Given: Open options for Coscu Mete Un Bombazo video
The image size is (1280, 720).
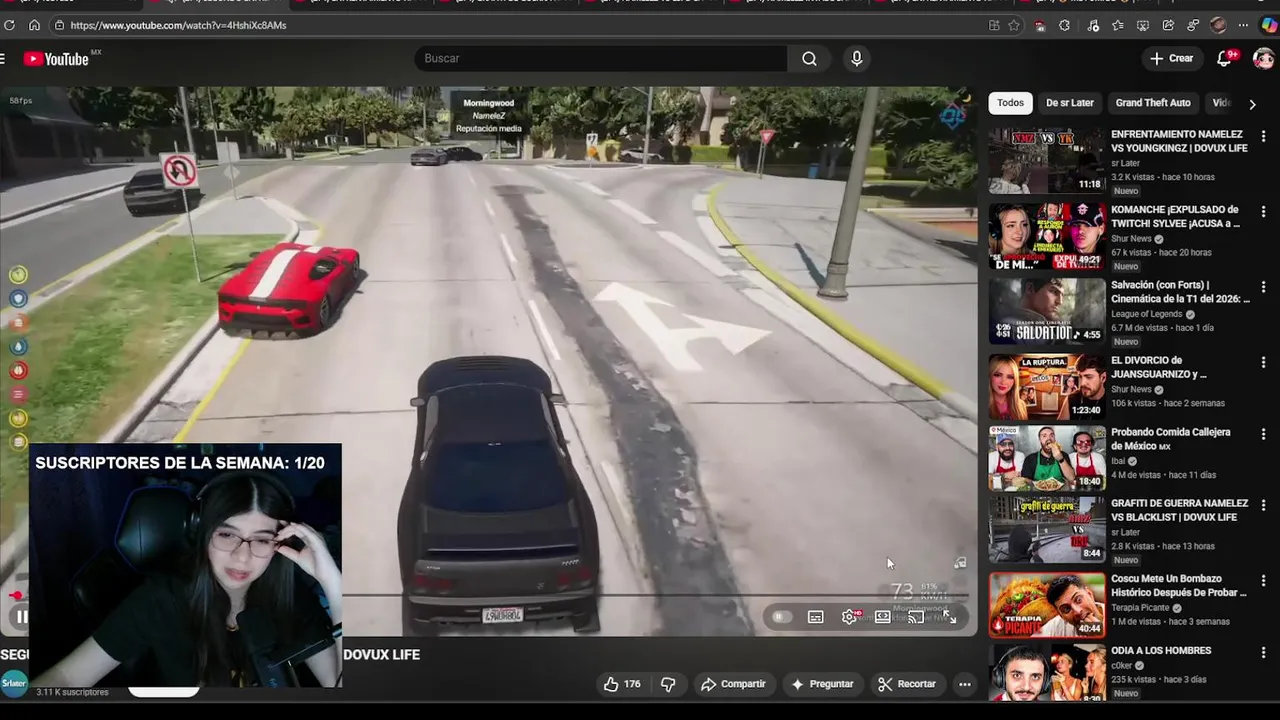Looking at the screenshot, I should point(1263,581).
